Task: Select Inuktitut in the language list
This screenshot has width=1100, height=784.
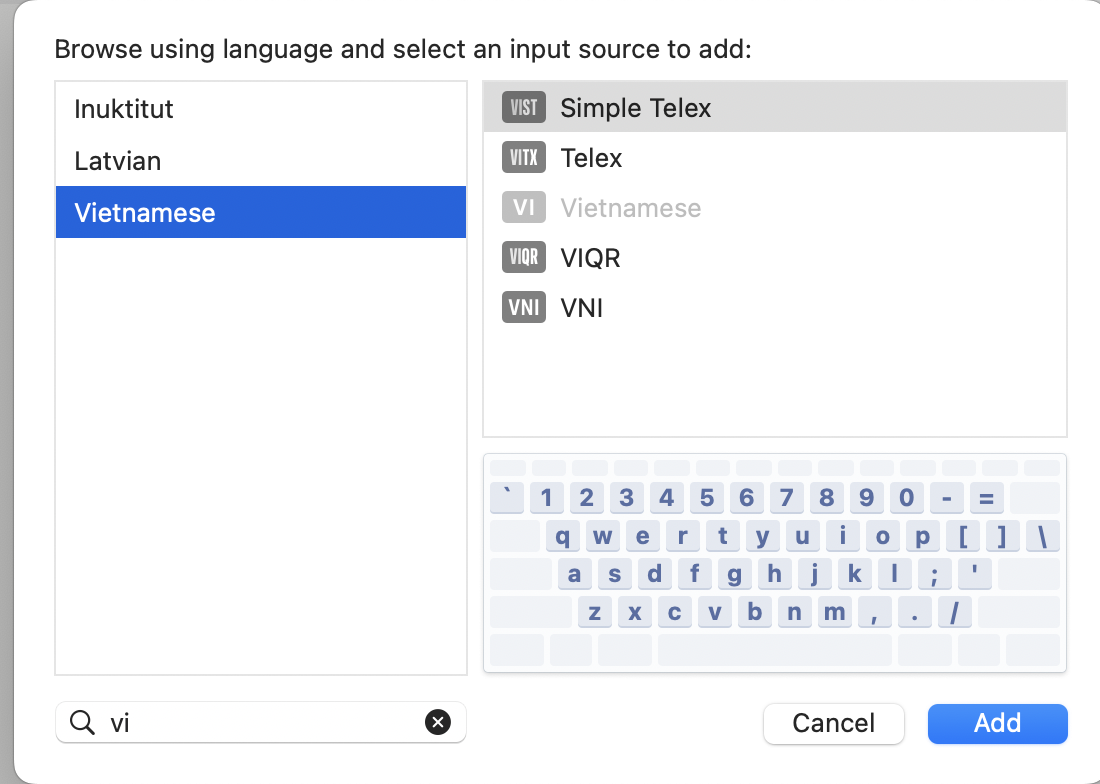Action: 124,109
